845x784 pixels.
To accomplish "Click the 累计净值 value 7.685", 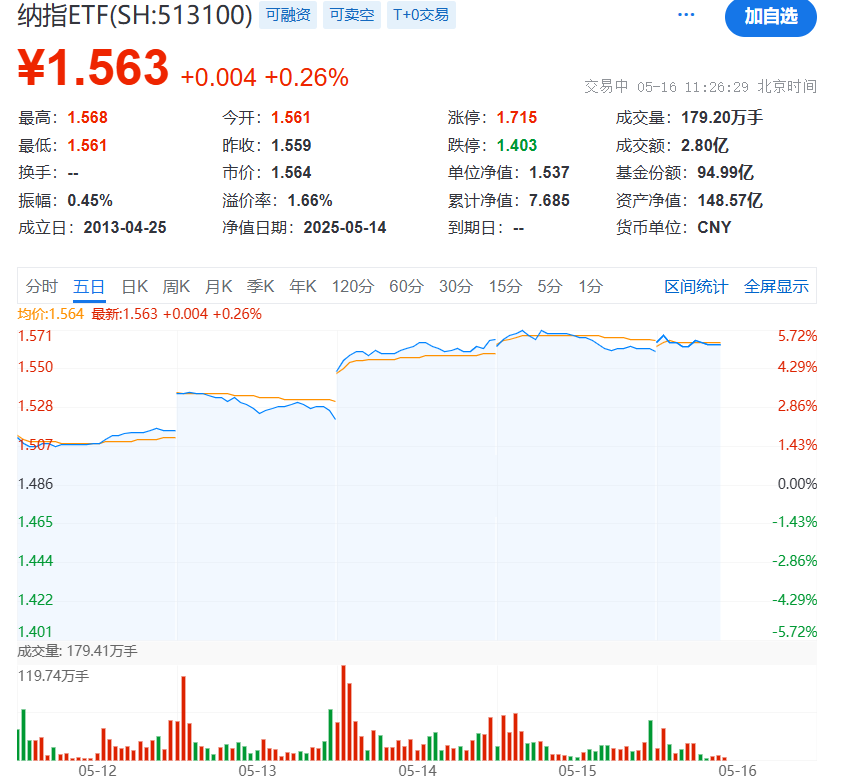I will [549, 200].
